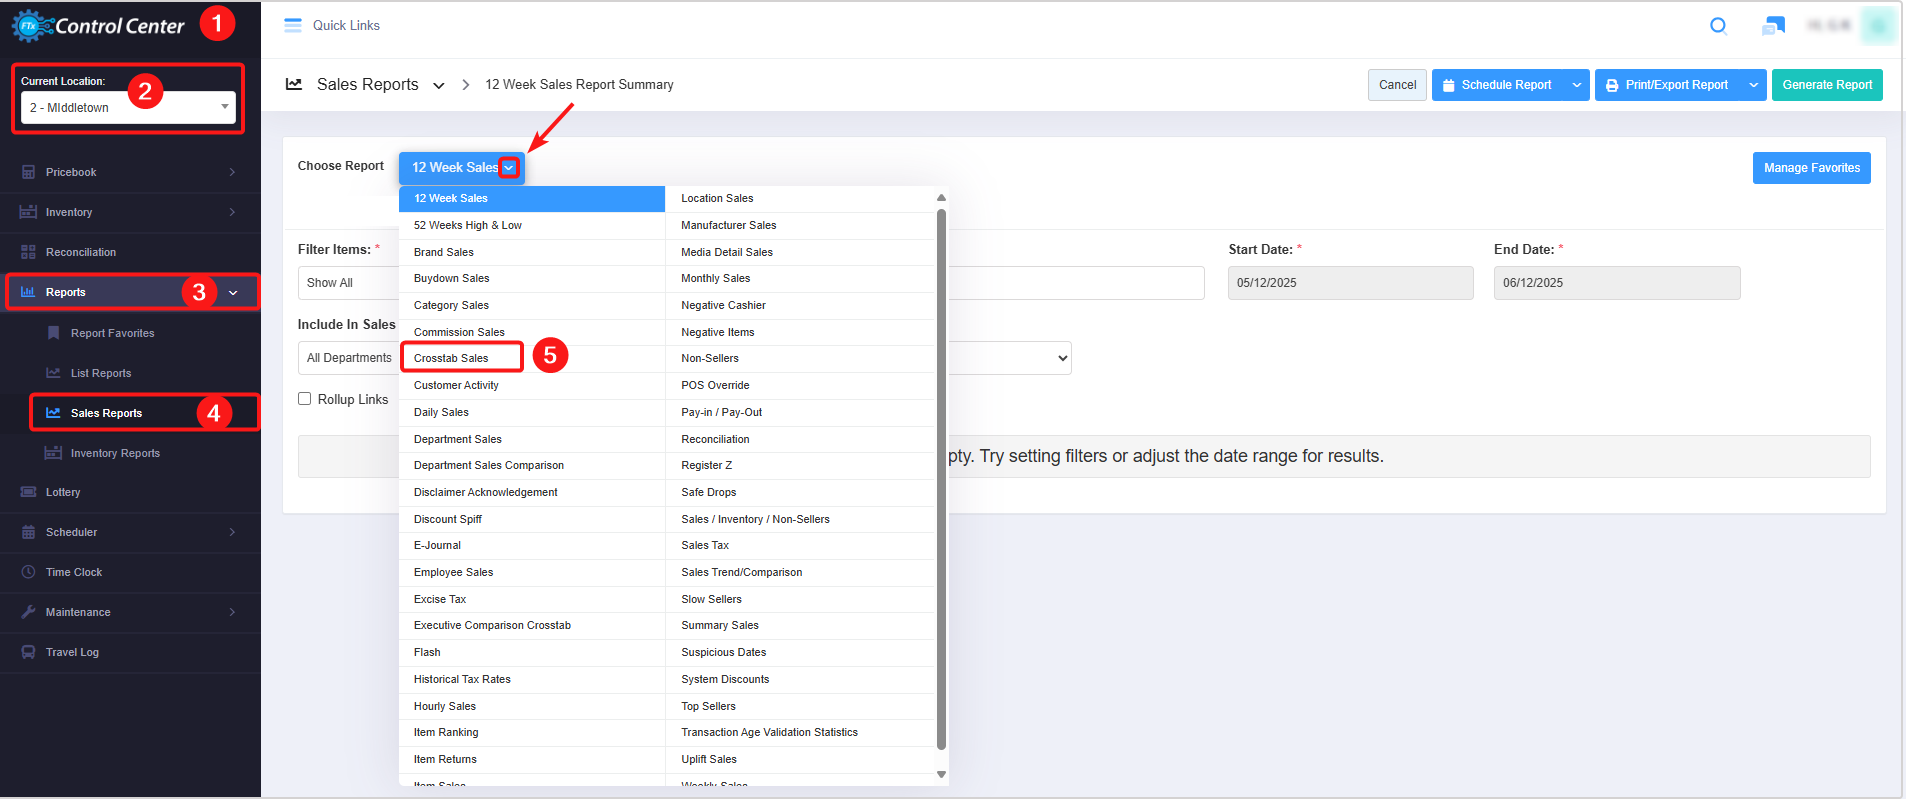Click the breadcrumb Sales Reports chart icon

tap(294, 84)
